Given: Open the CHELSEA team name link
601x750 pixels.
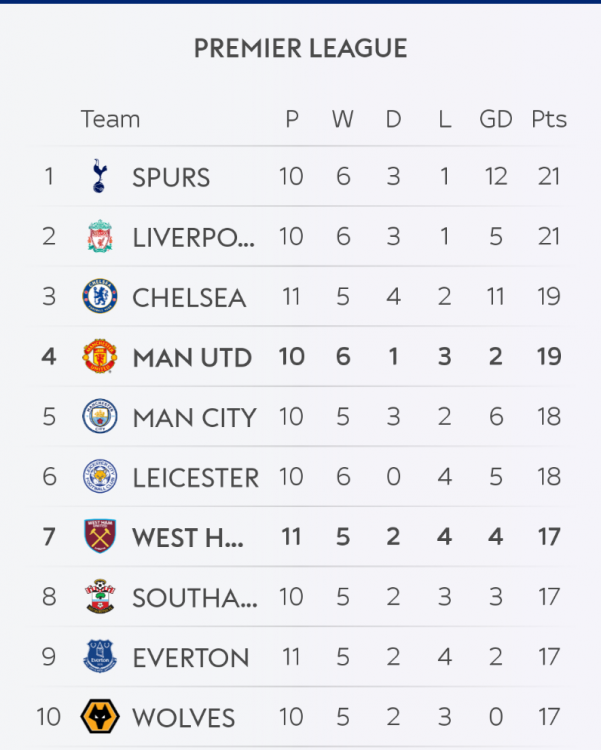Looking at the screenshot, I should point(189,298).
